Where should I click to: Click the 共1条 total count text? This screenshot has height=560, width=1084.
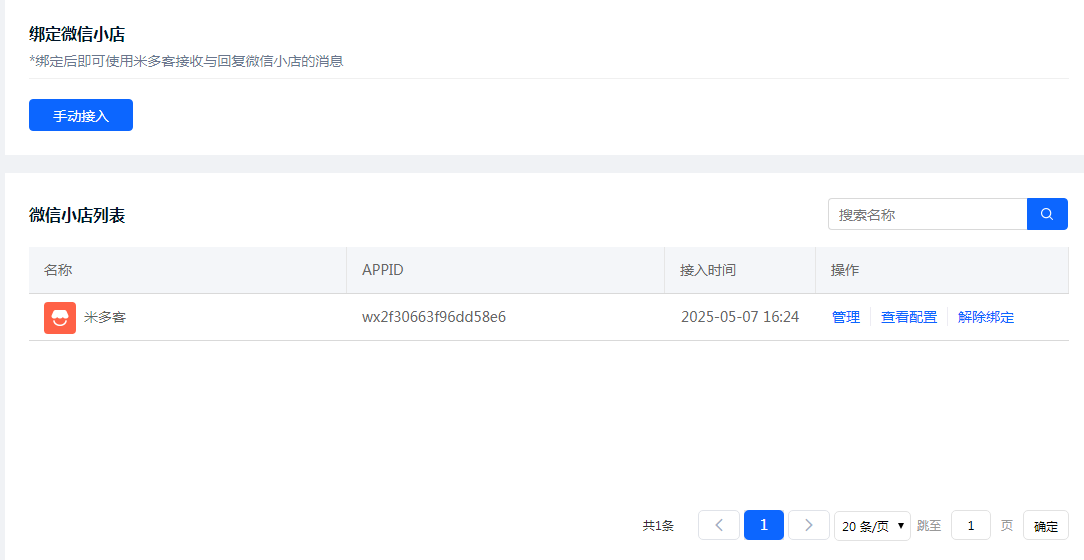[658, 526]
